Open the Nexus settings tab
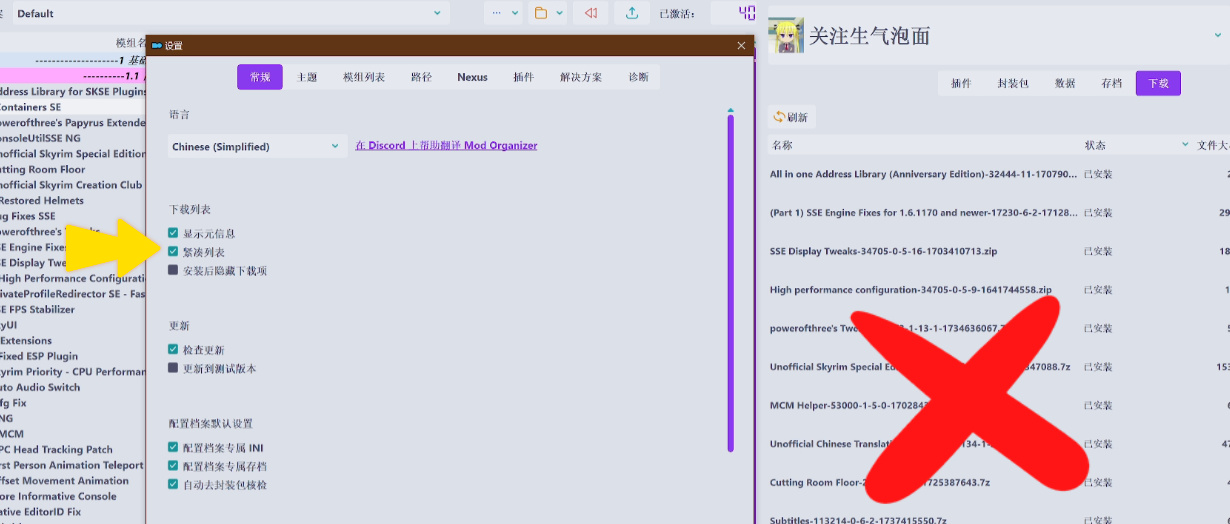 coord(473,77)
